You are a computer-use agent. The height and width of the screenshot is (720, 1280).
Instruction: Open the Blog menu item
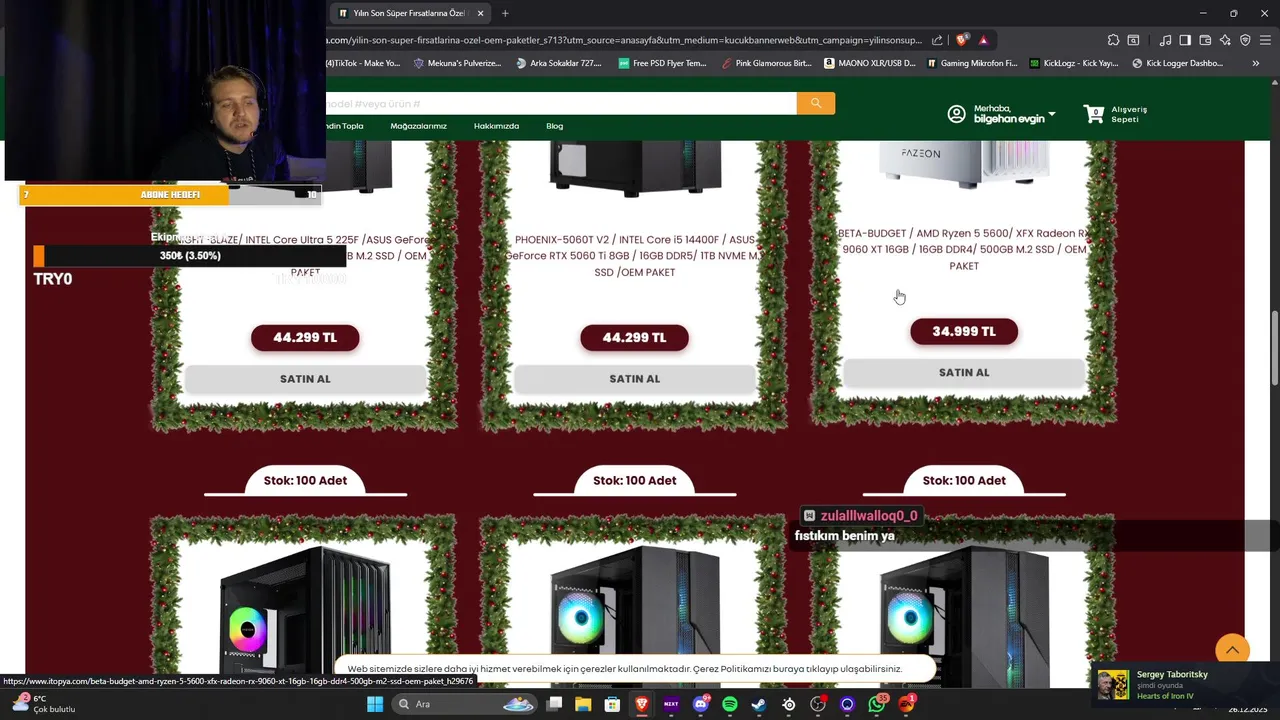click(x=554, y=126)
